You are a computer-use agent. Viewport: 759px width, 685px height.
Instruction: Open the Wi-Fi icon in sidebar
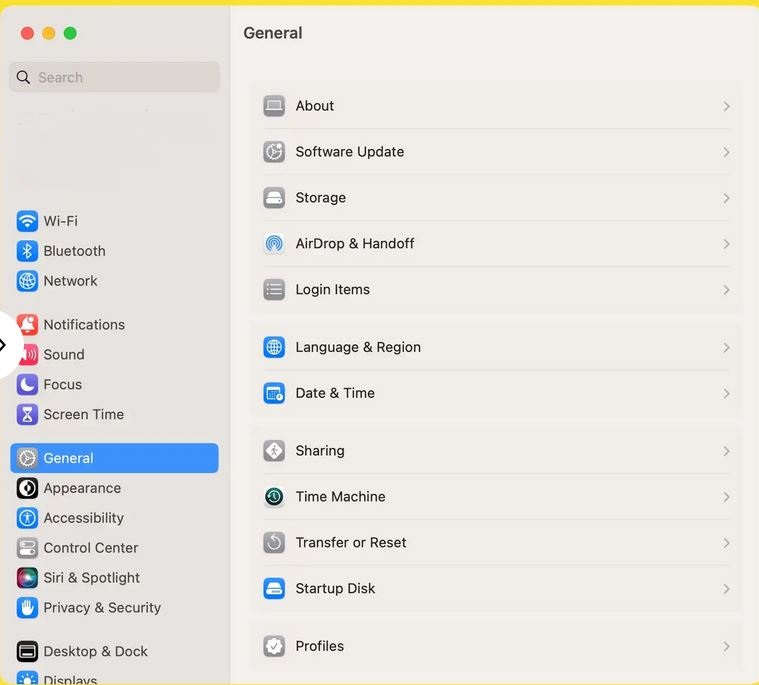27,221
